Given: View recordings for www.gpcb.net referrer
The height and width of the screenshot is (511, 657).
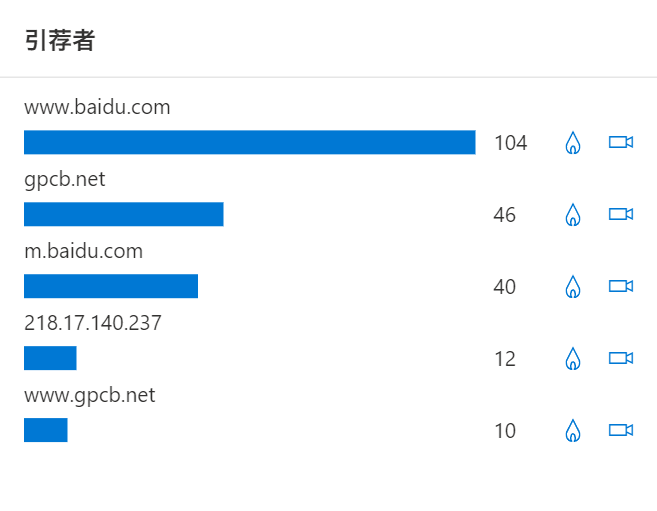Looking at the screenshot, I should click(x=621, y=430).
